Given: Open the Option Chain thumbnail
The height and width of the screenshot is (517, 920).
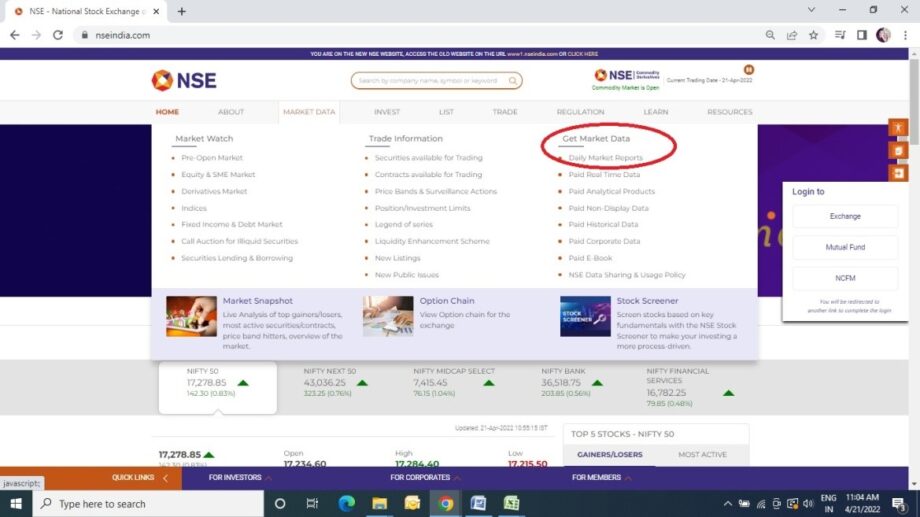Looking at the screenshot, I should 388,316.
